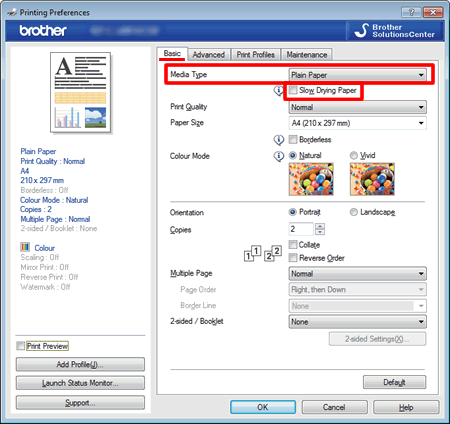Enable the Slow Drying Paper checkbox
The image size is (450, 424).
point(293,90)
